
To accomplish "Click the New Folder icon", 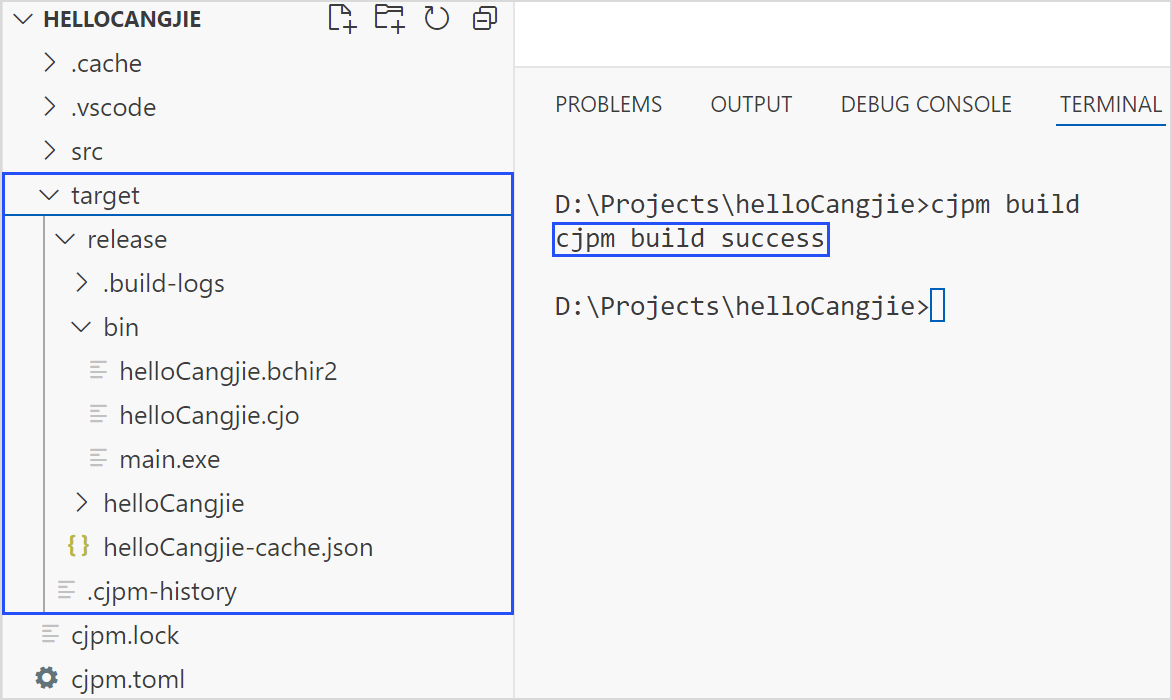I will [389, 19].
